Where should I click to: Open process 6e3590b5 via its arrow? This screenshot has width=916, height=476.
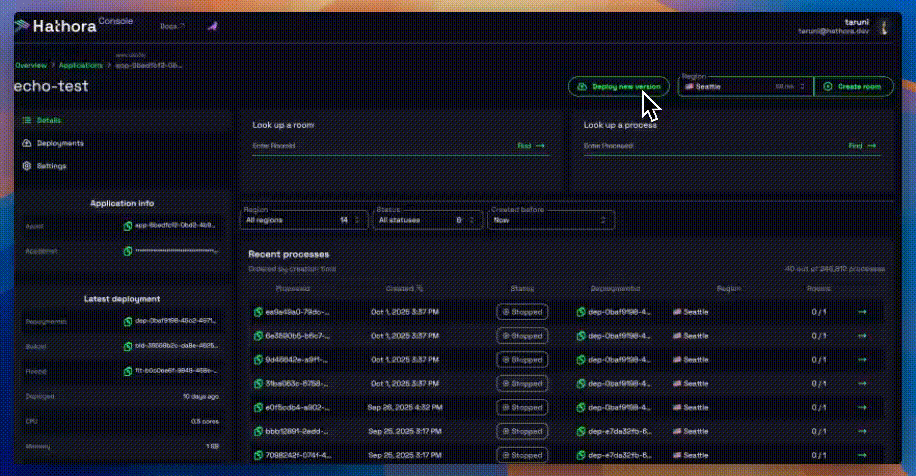862,336
